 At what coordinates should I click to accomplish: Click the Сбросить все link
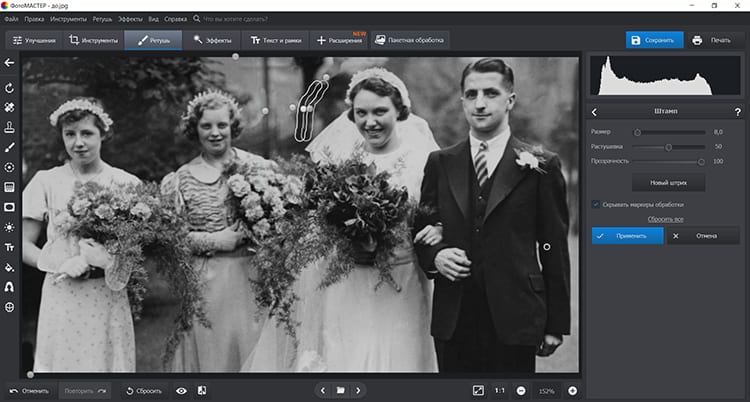pyautogui.click(x=665, y=218)
